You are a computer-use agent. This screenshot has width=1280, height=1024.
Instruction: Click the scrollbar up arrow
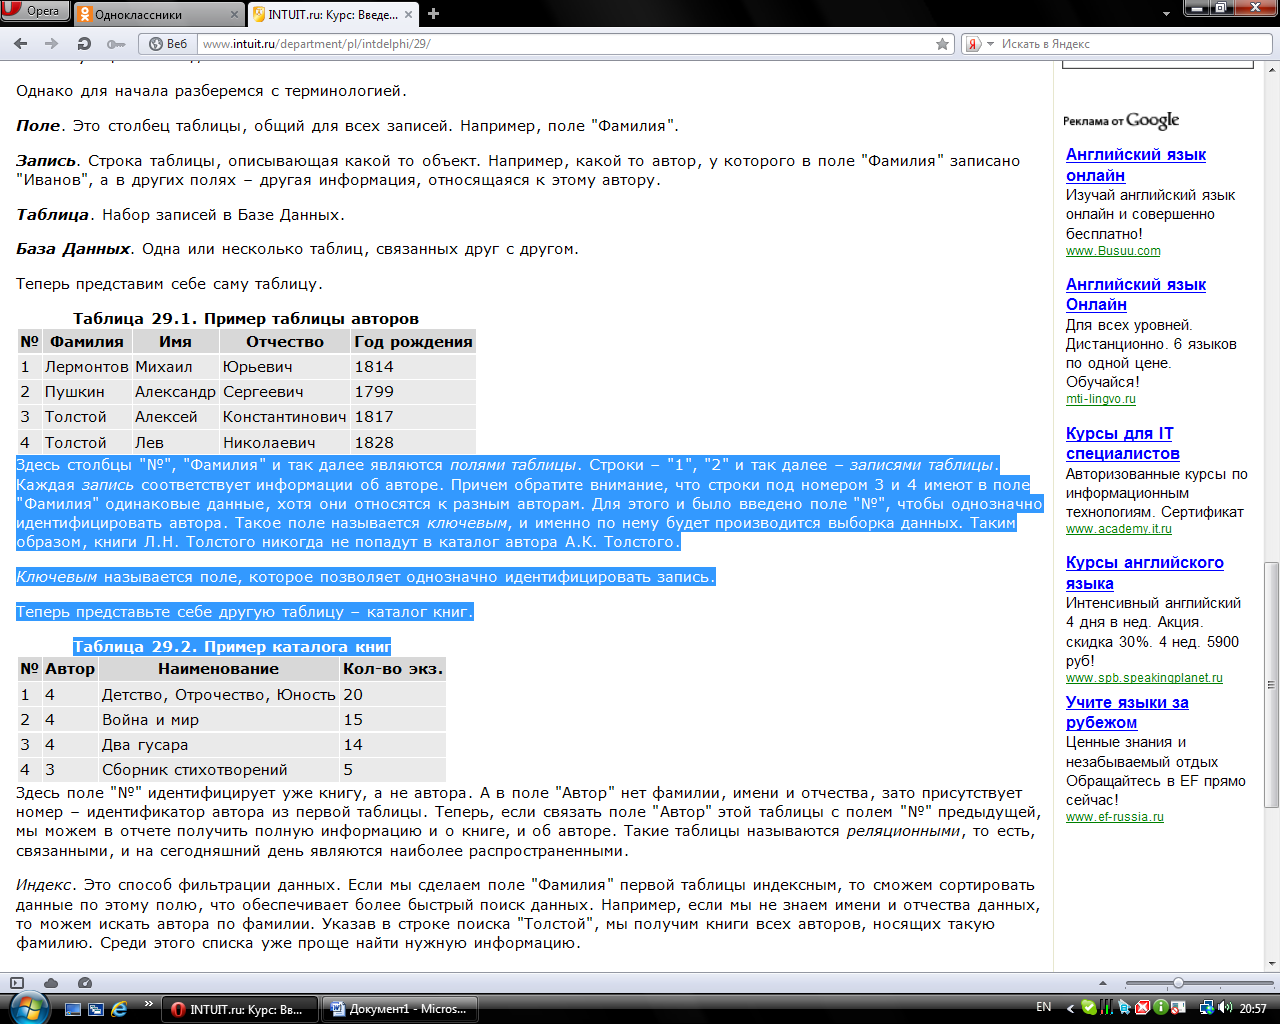click(1272, 69)
